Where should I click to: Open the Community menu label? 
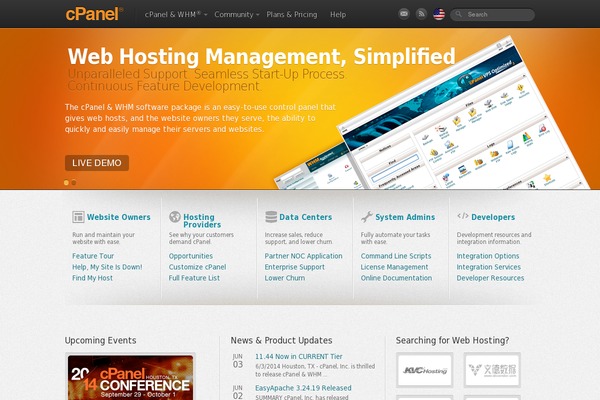click(234, 15)
